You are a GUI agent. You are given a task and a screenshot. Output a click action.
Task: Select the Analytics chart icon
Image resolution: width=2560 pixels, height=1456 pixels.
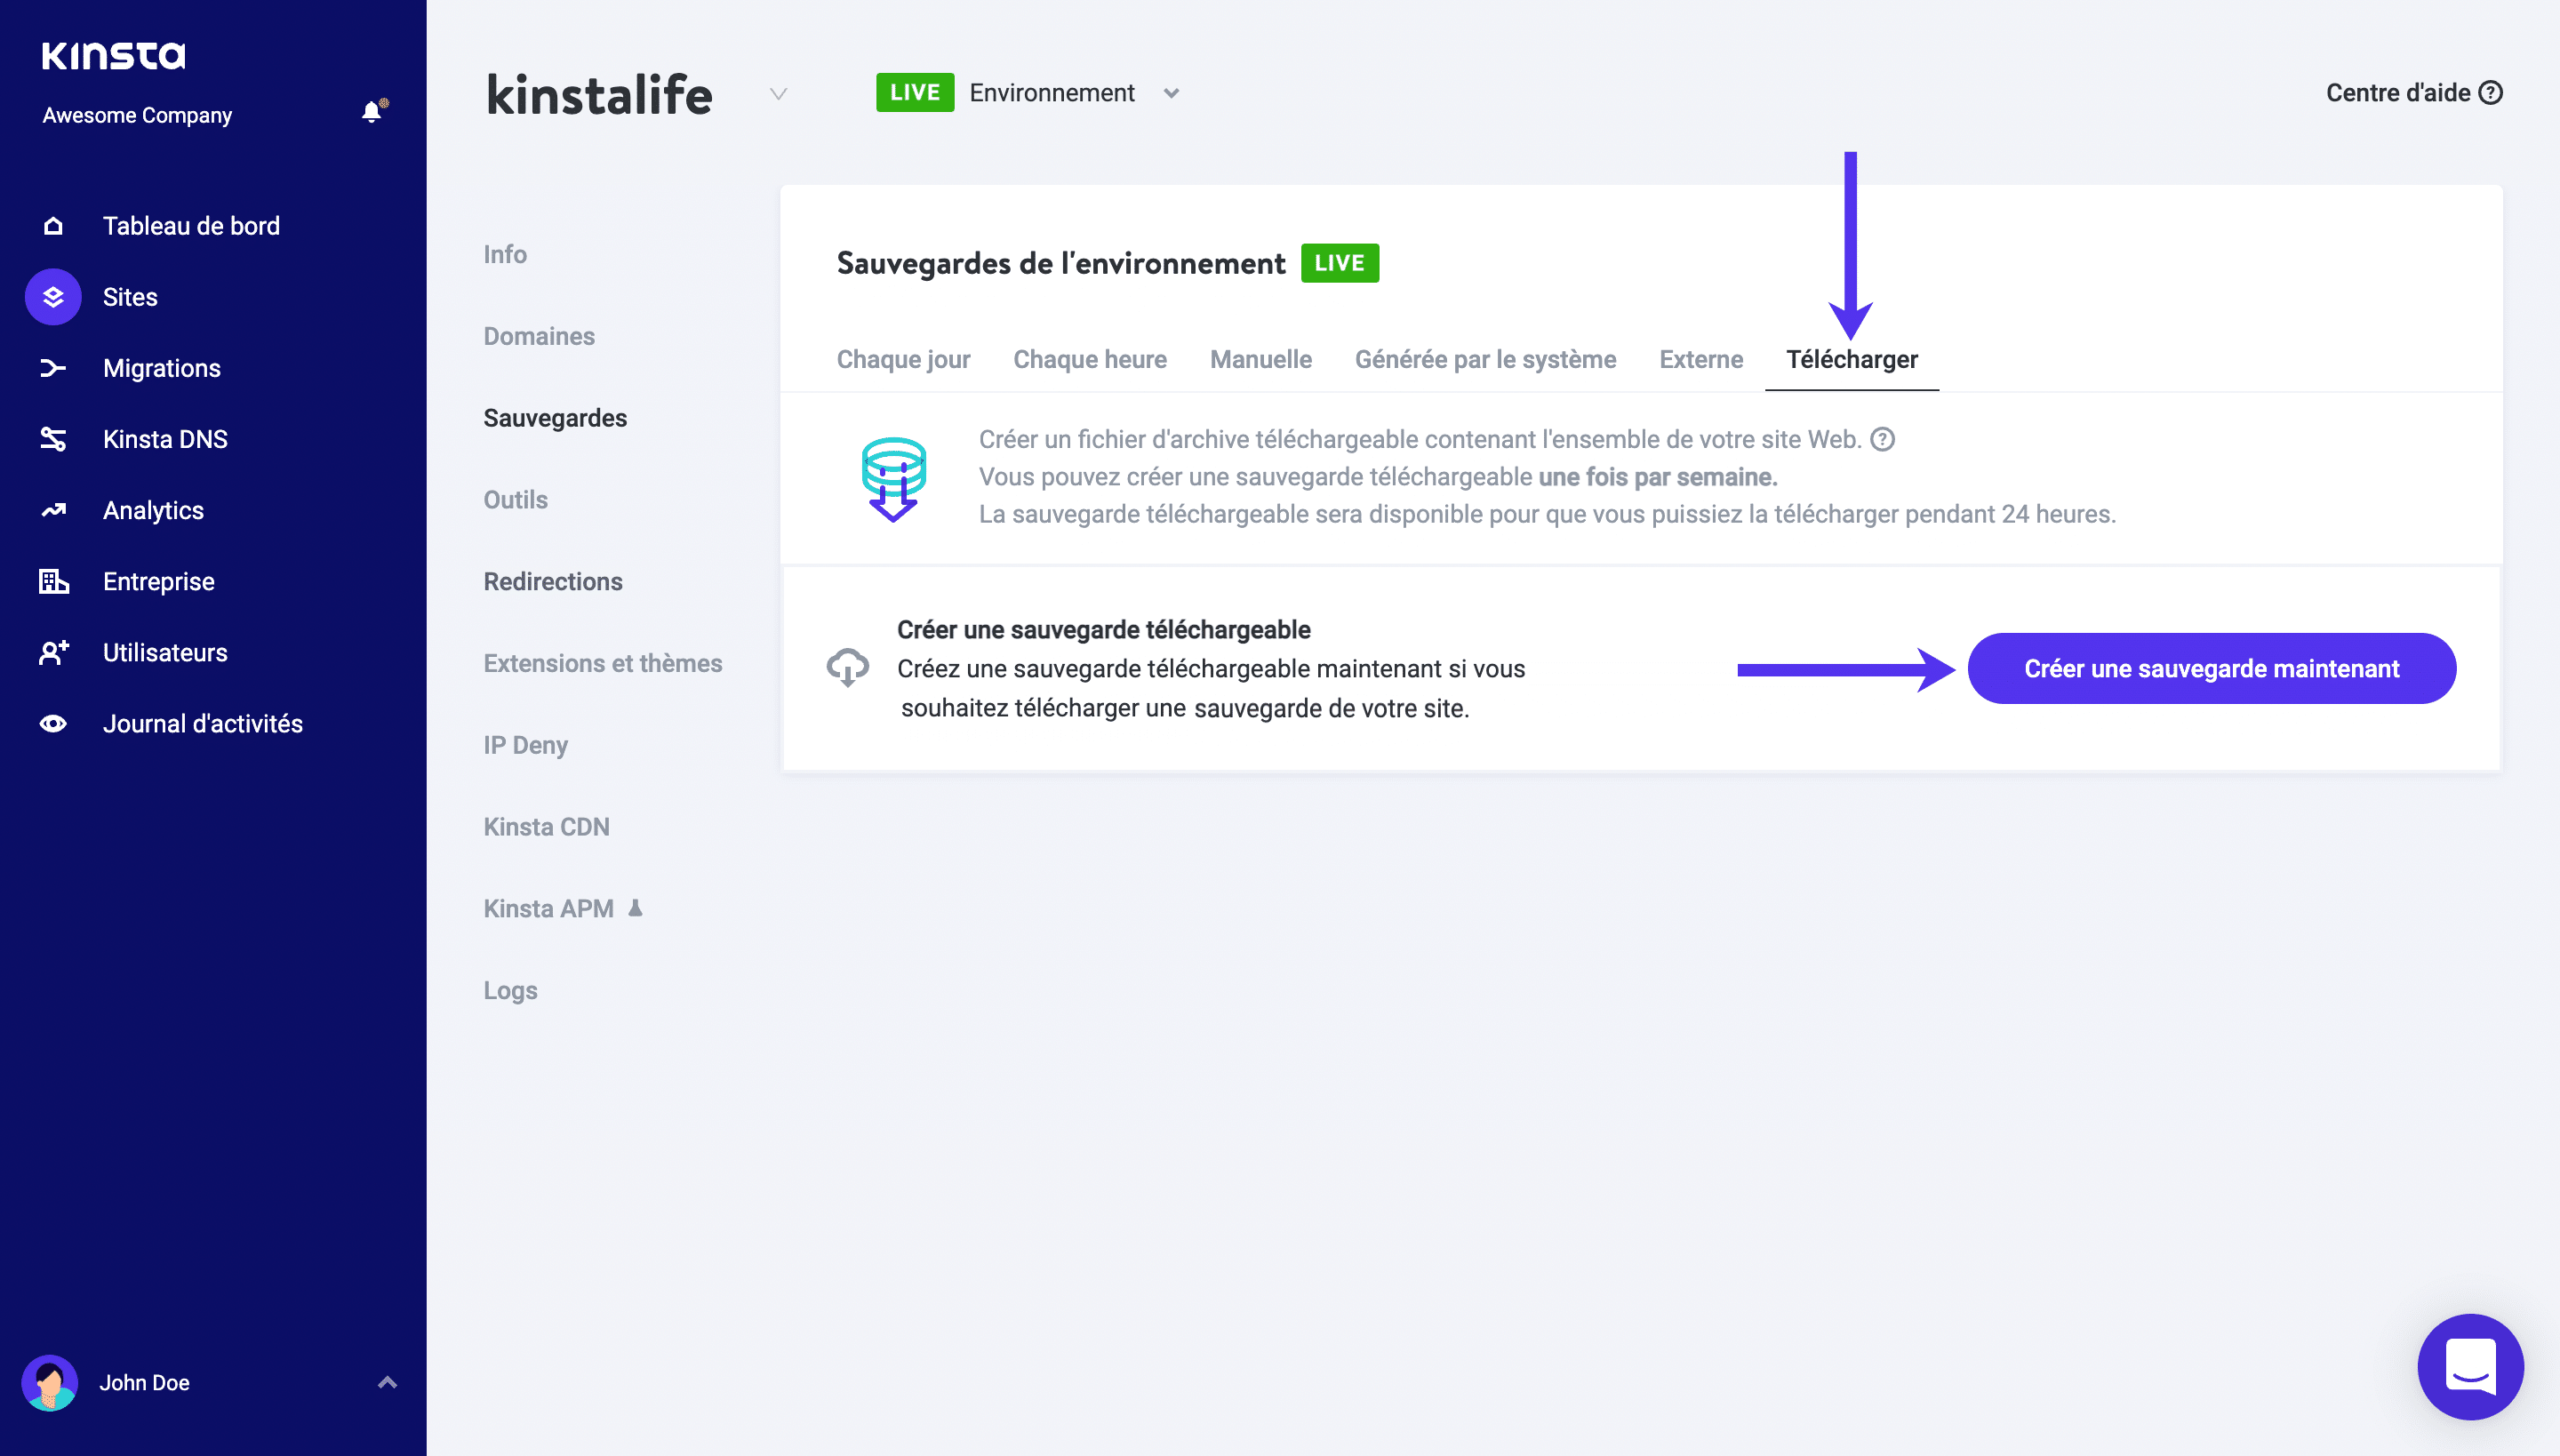pyautogui.click(x=53, y=510)
